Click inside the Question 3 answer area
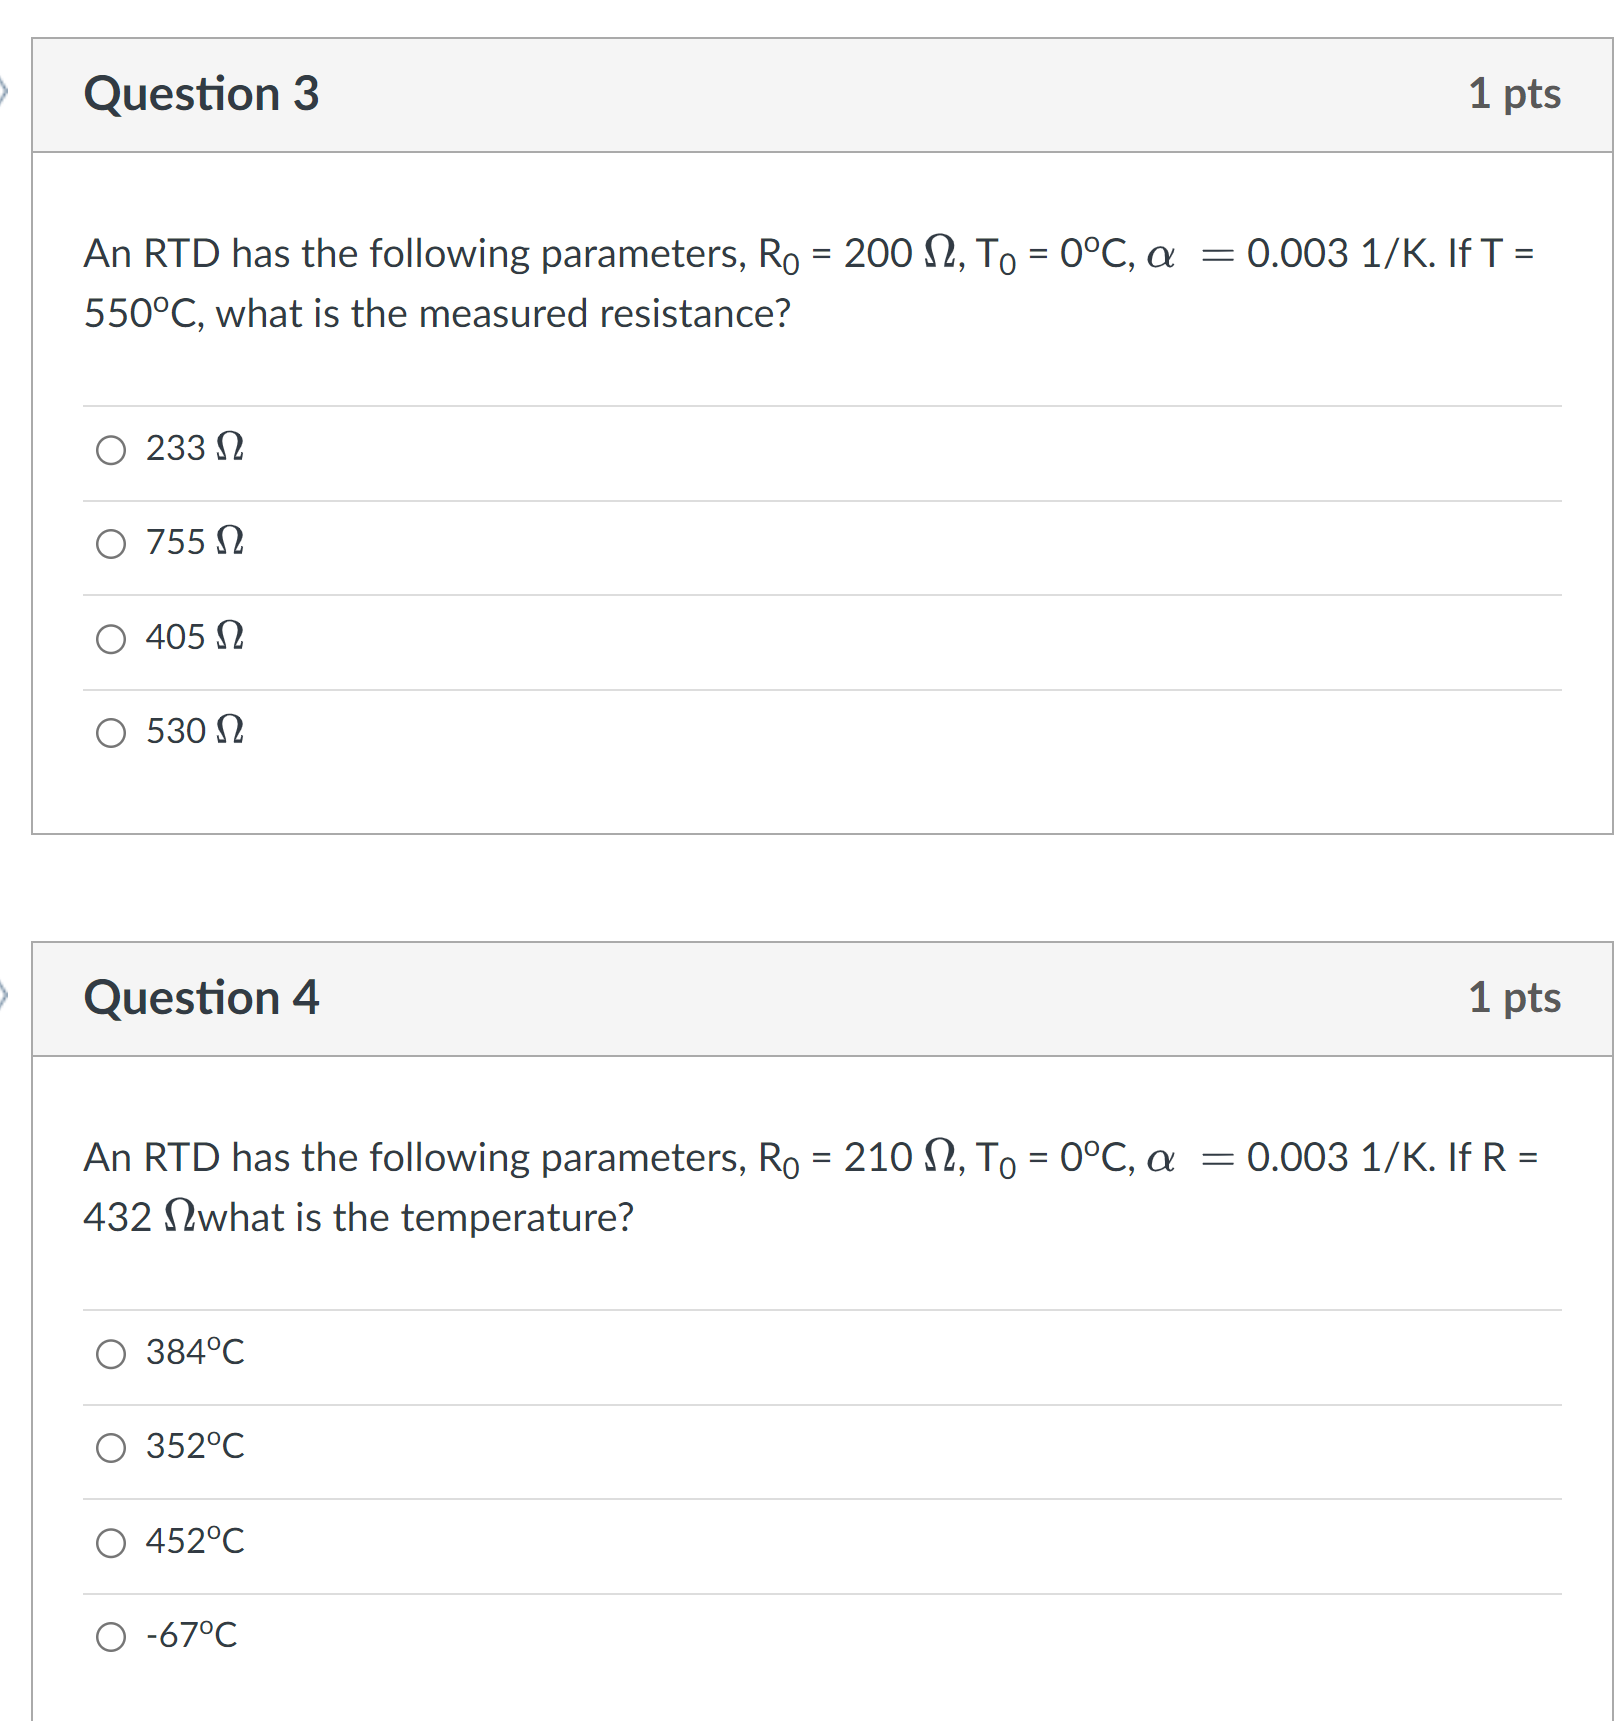This screenshot has width=1624, height=1721. 800,590
